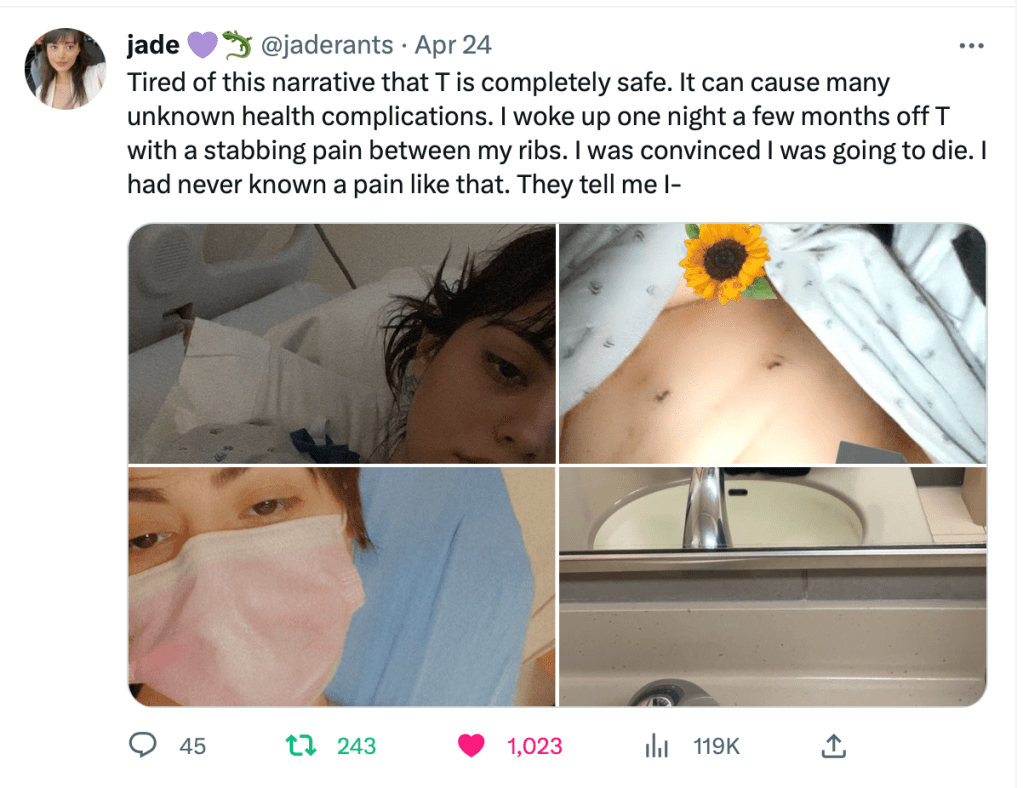The width and height of the screenshot is (1023, 788).
Task: Open the bottom-left pink face mask photo
Action: point(342,587)
